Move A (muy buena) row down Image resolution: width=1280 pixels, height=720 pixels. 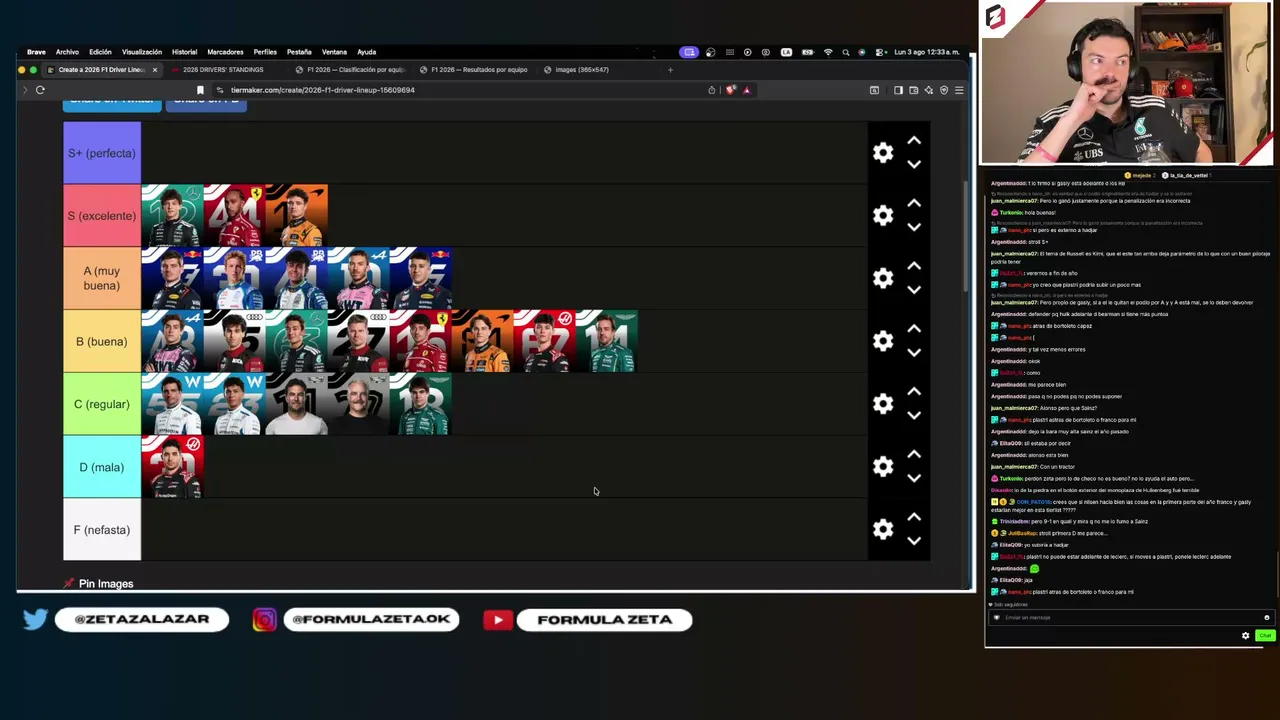(914, 290)
